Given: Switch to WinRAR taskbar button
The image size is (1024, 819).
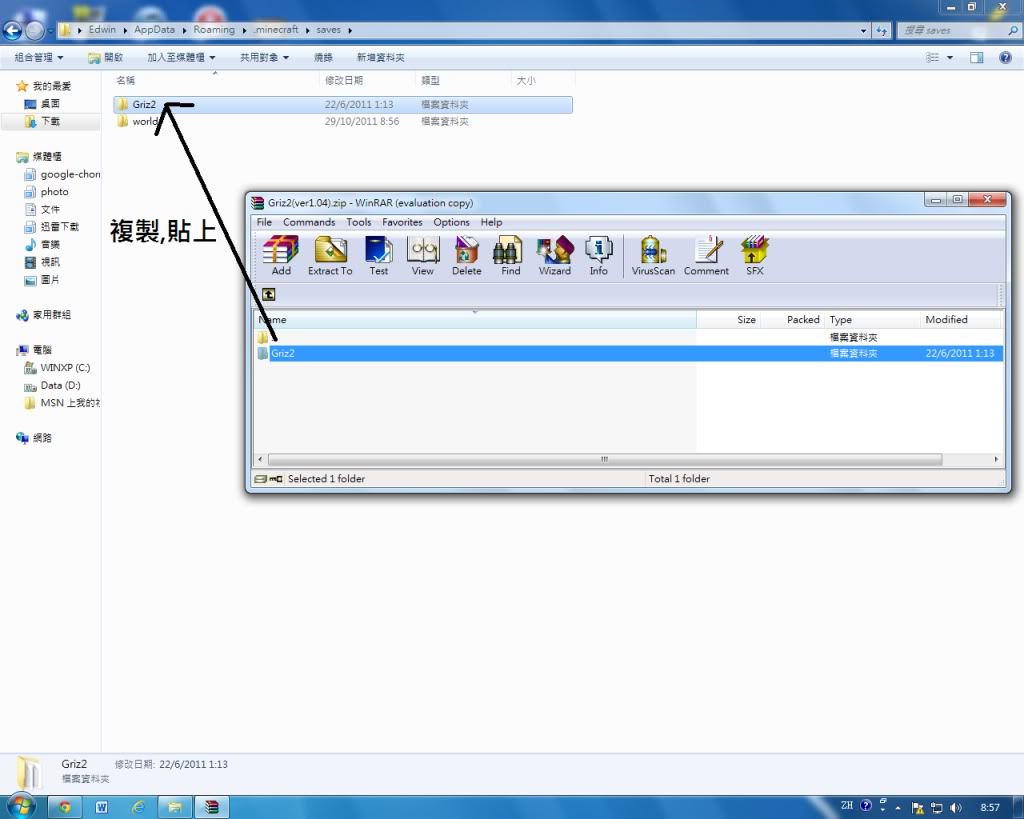Looking at the screenshot, I should pyautogui.click(x=212, y=807).
